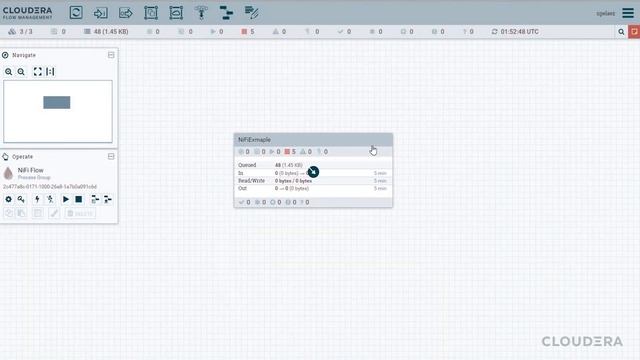The height and width of the screenshot is (360, 640).
Task: Stop the flow with the stop button
Action: click(x=78, y=199)
